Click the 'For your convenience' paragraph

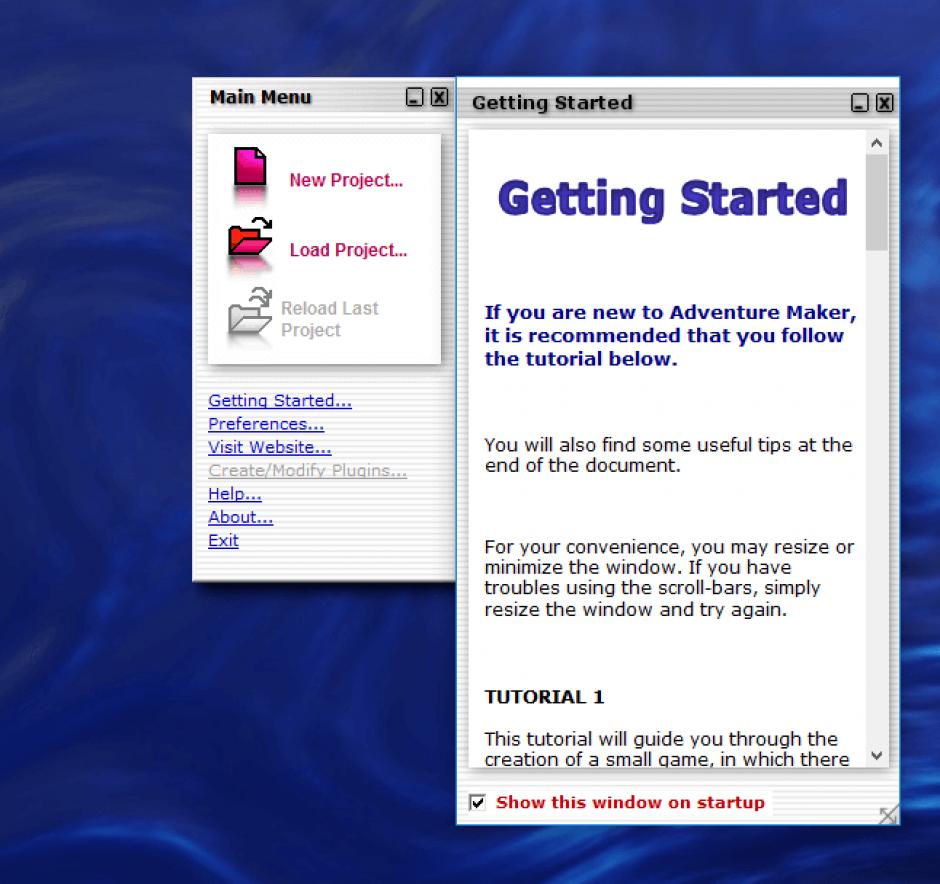669,578
